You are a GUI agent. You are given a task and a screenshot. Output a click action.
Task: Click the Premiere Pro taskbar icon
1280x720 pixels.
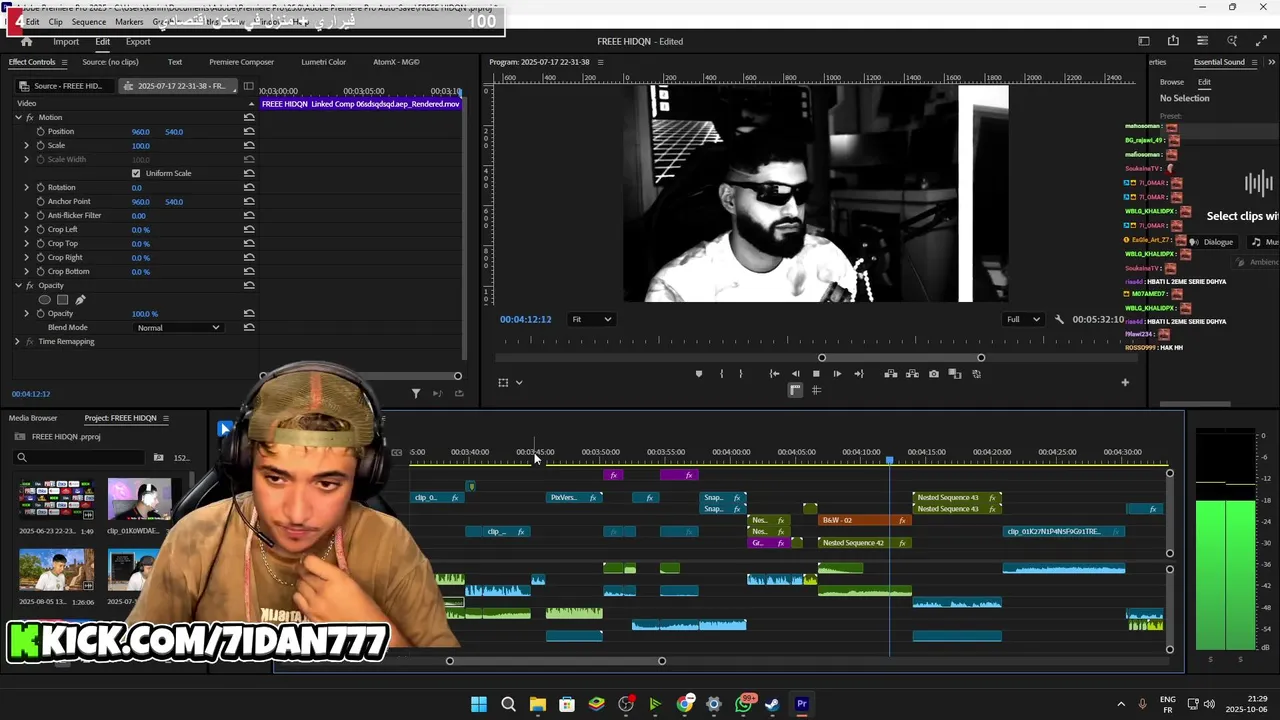pos(802,704)
